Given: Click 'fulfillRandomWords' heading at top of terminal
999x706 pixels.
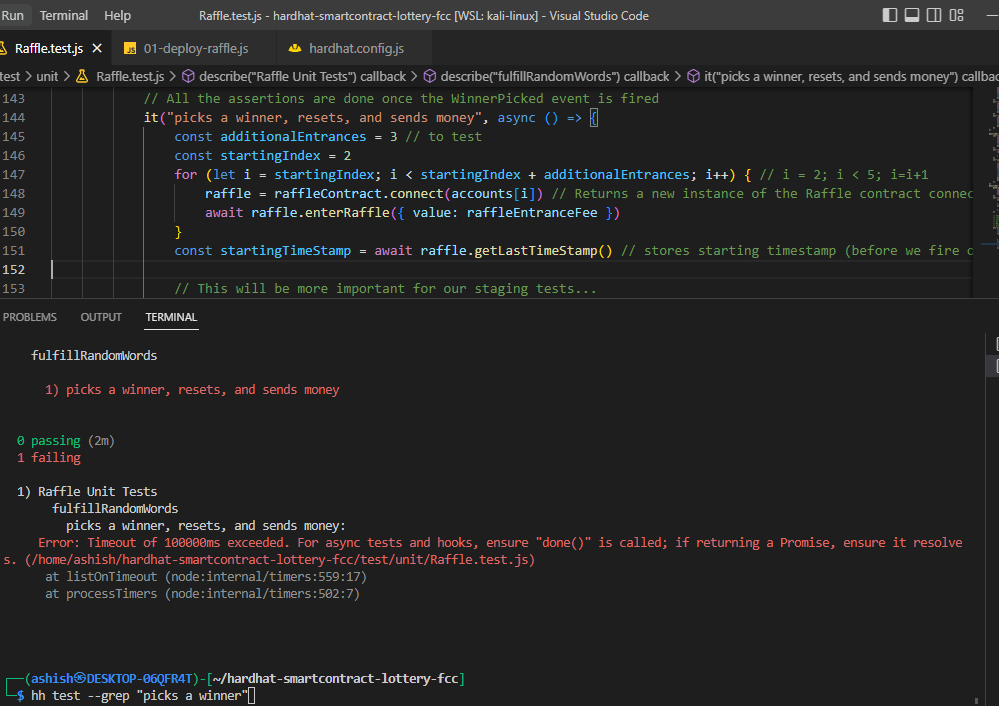Looking at the screenshot, I should coord(94,356).
